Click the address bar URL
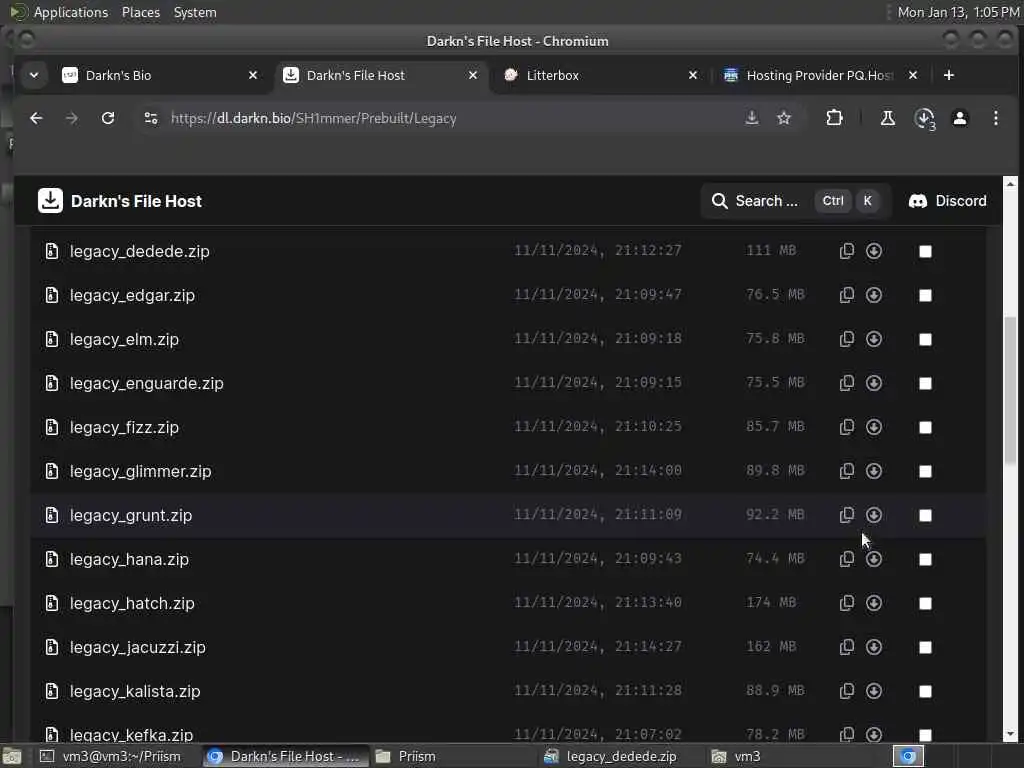 point(313,118)
